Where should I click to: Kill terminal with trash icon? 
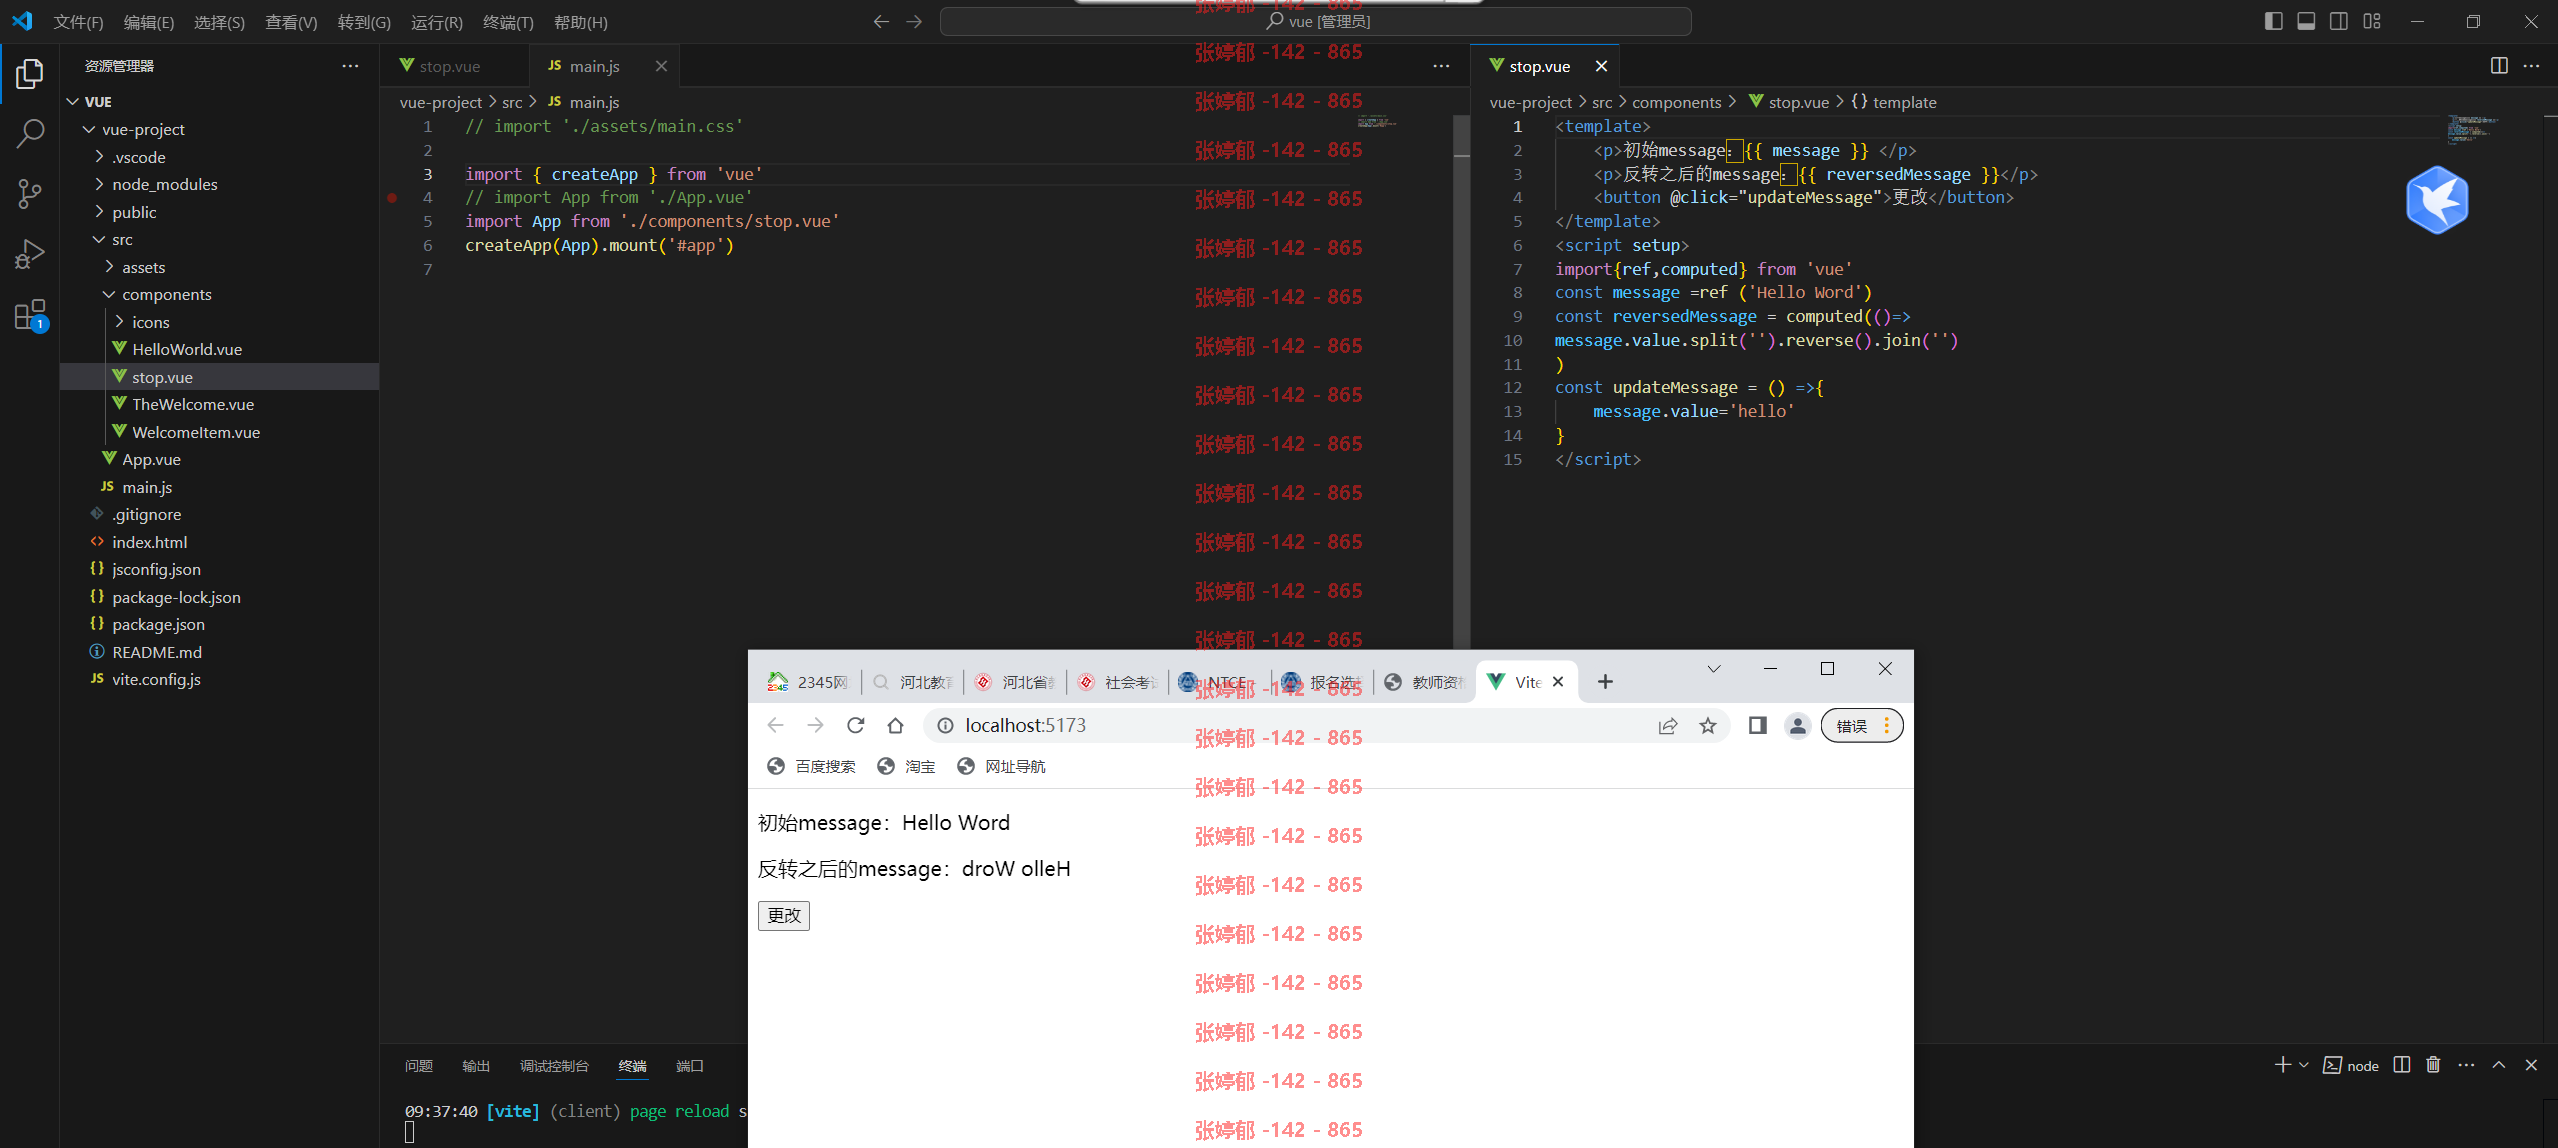(x=2433, y=1065)
